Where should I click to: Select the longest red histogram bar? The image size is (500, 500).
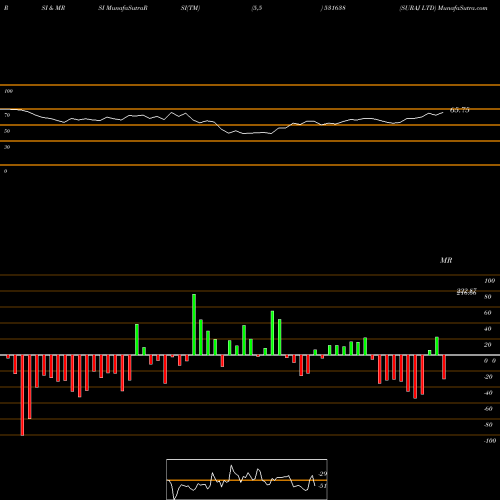coord(22,395)
